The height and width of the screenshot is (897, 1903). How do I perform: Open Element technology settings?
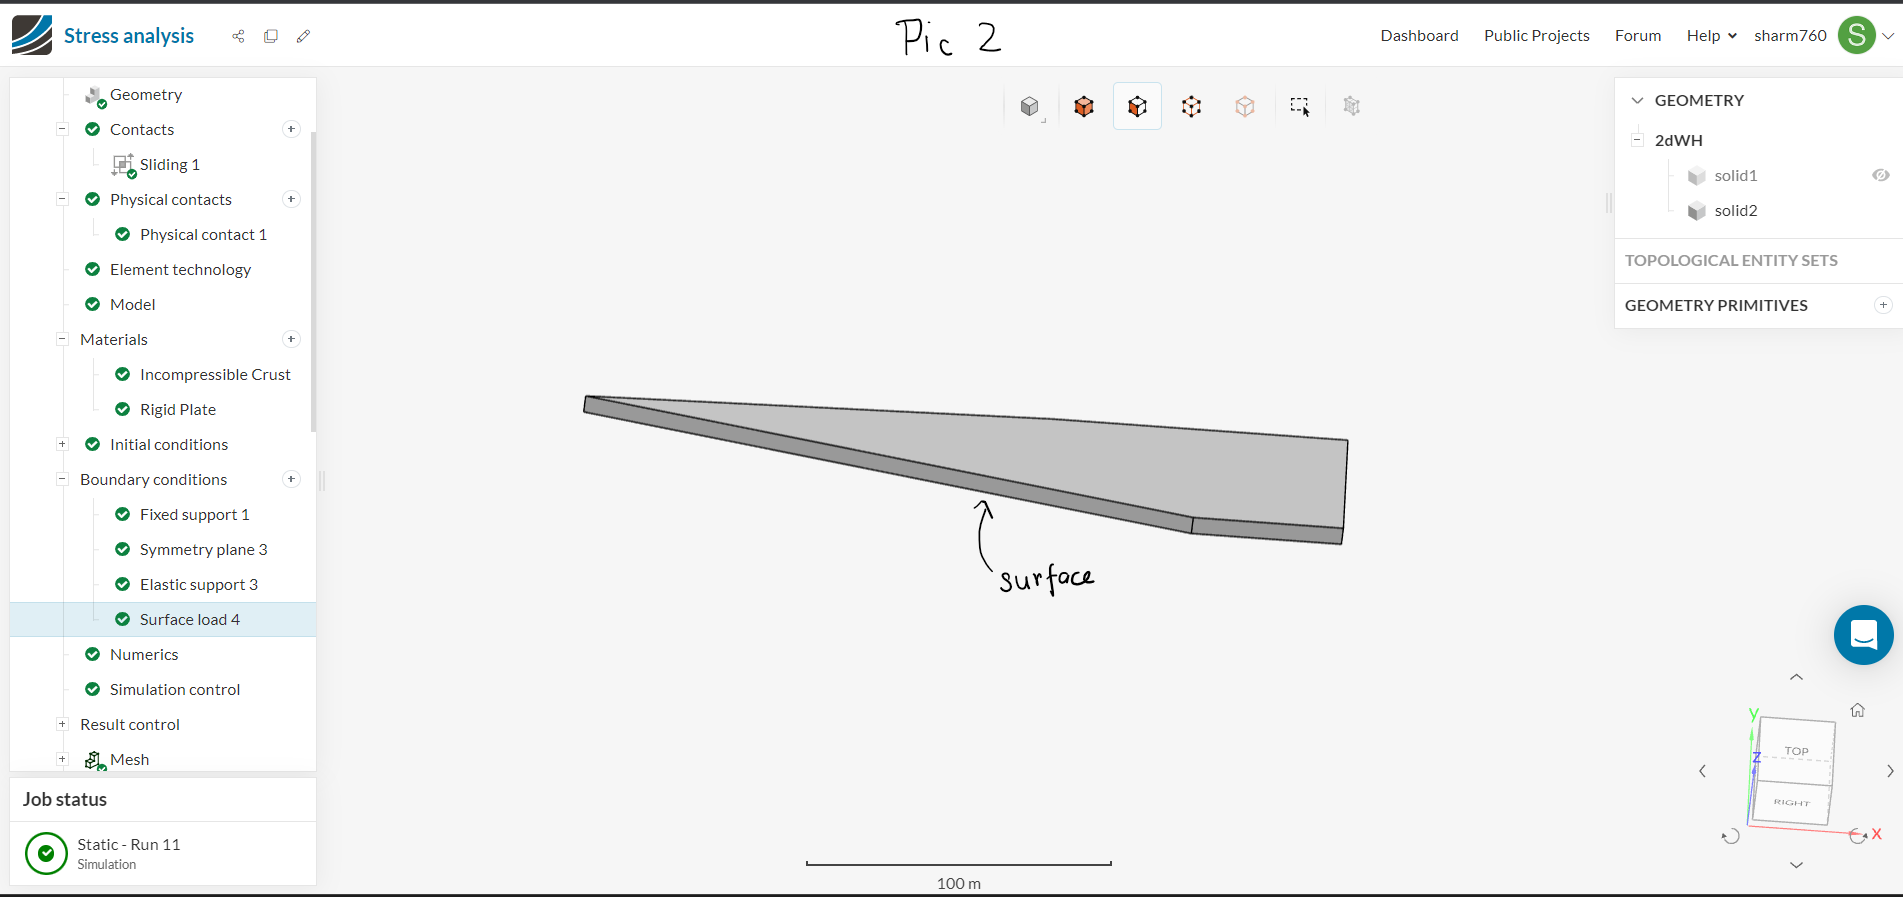click(x=180, y=269)
